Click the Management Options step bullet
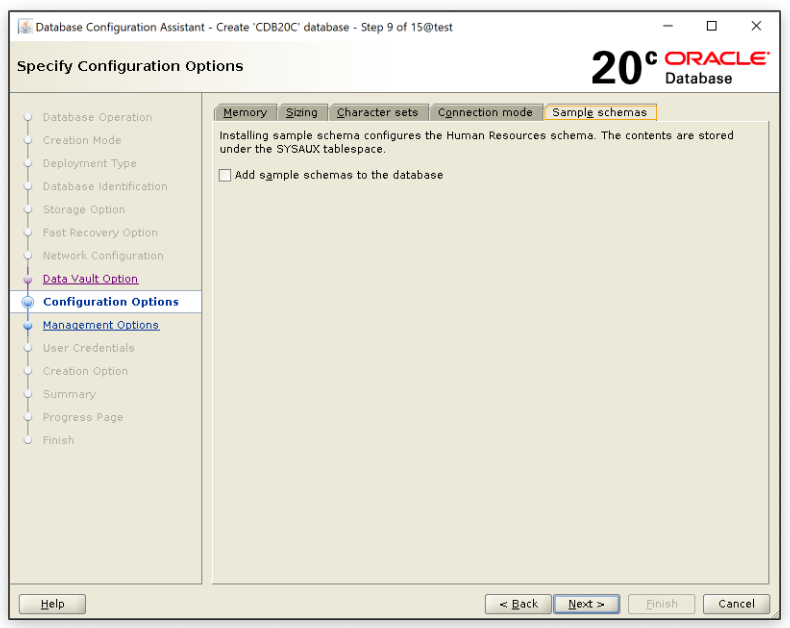 [28, 326]
